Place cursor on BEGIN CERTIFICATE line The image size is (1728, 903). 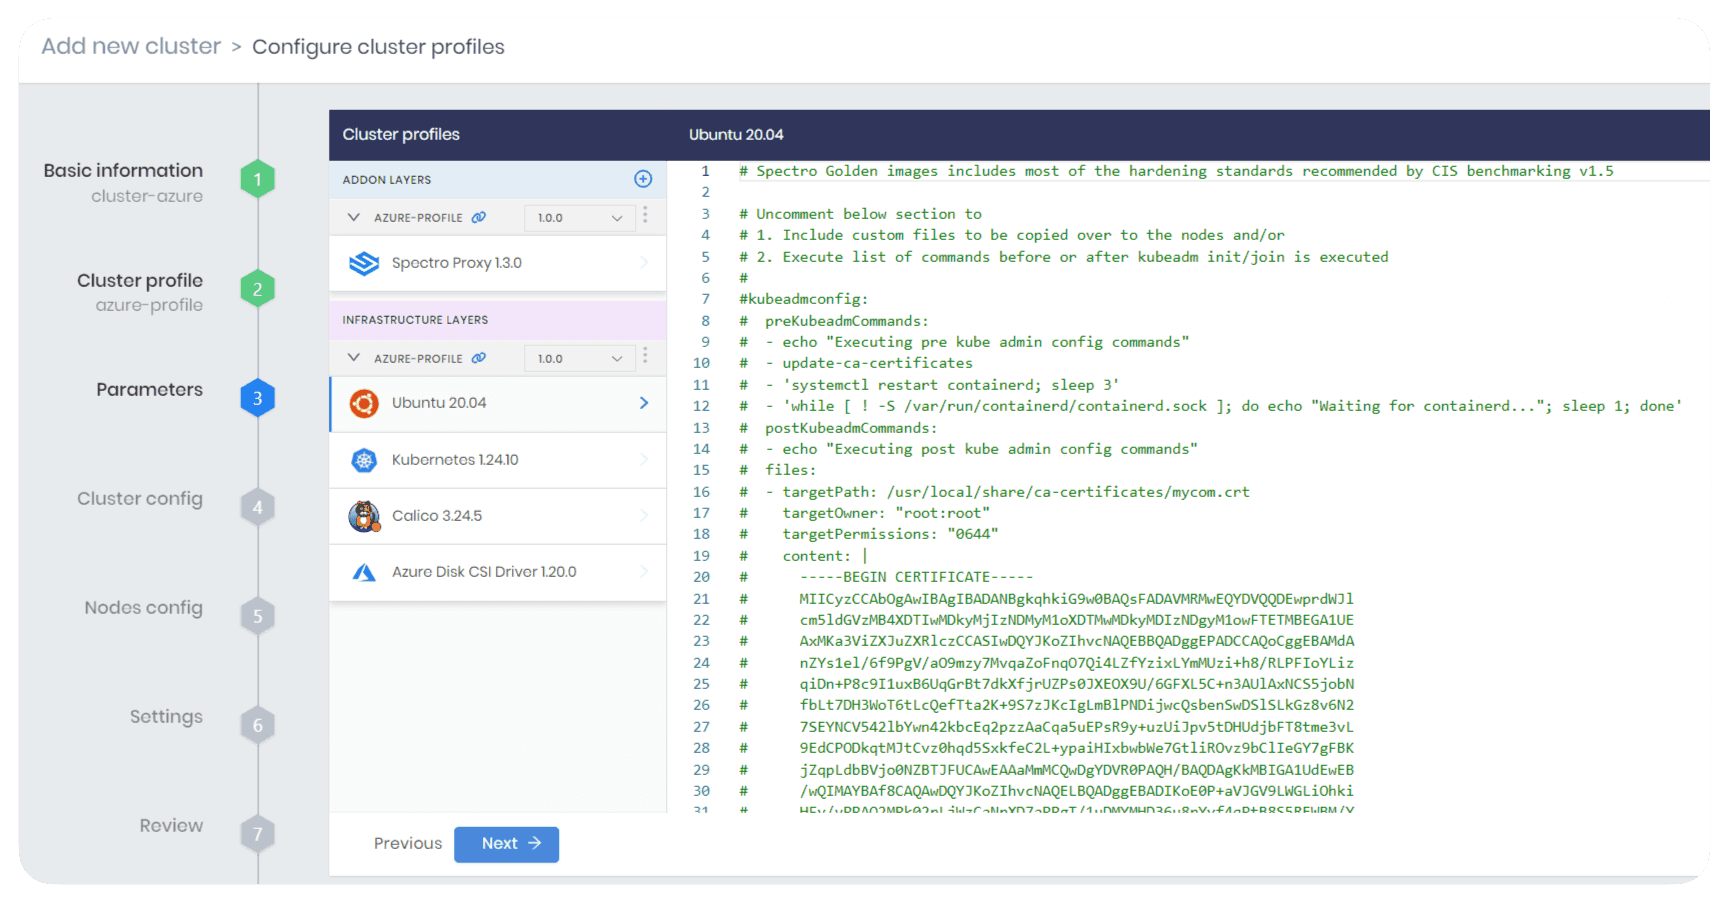tap(886, 577)
